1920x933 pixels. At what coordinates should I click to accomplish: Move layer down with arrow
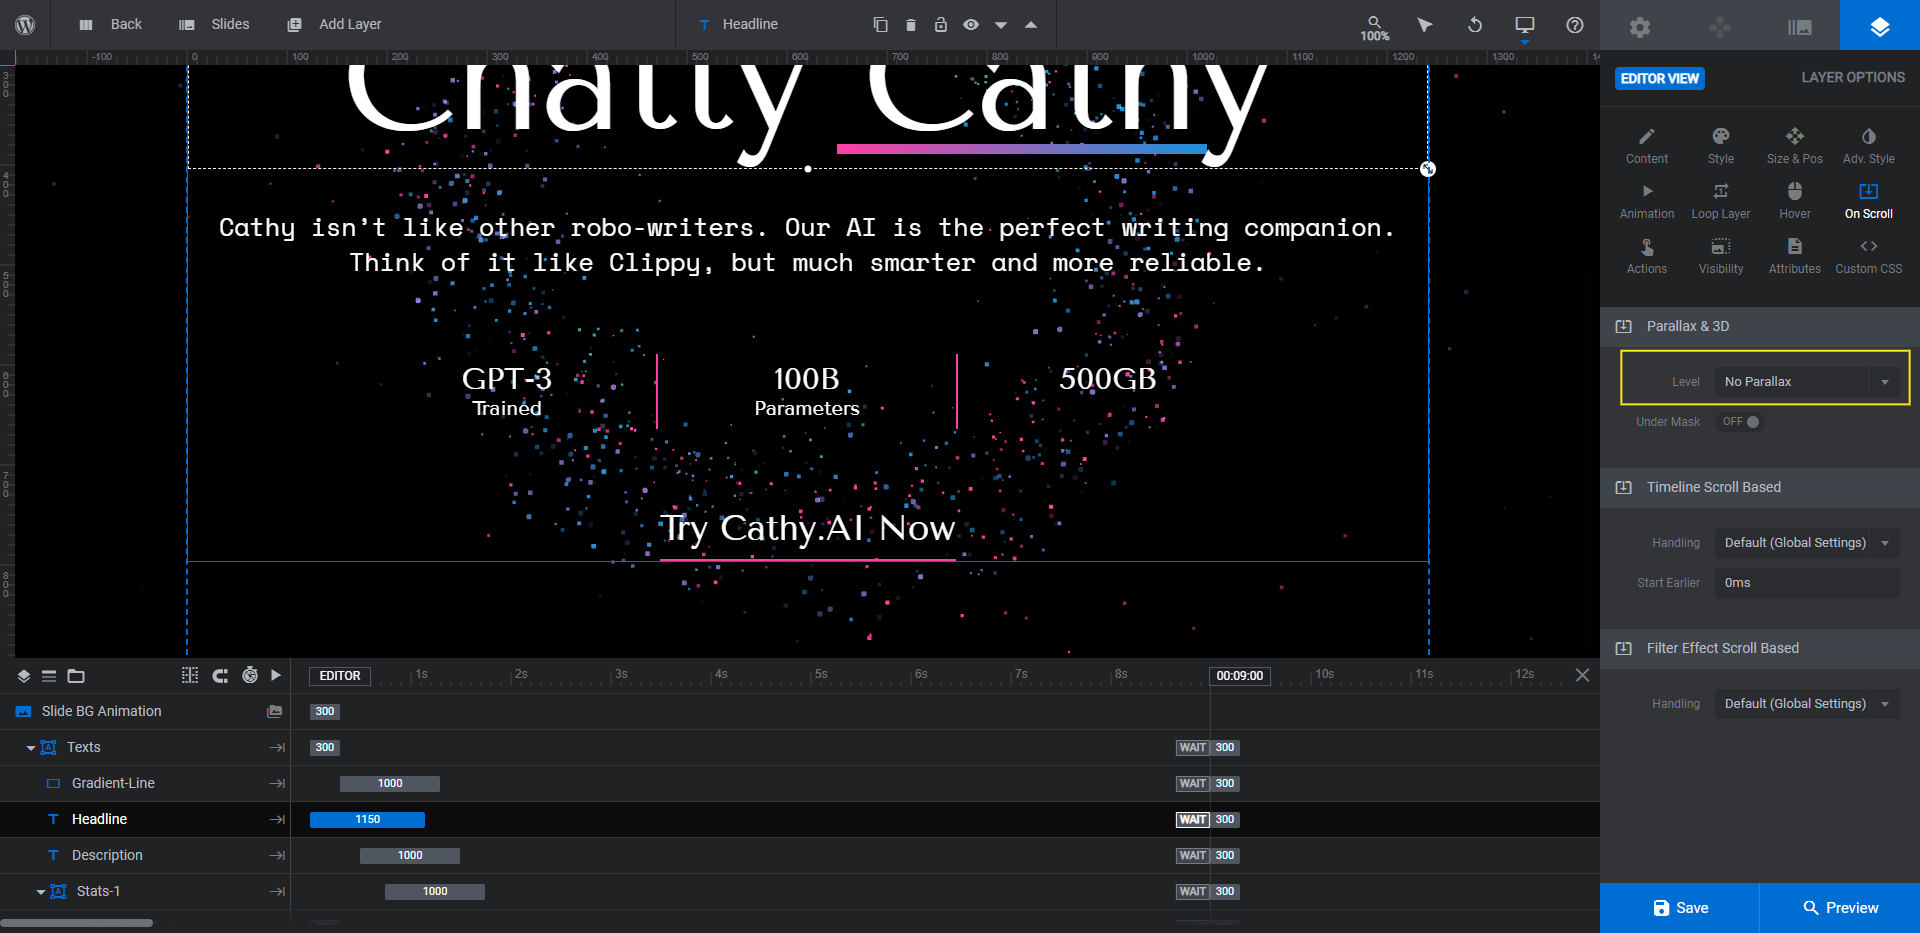[1001, 25]
